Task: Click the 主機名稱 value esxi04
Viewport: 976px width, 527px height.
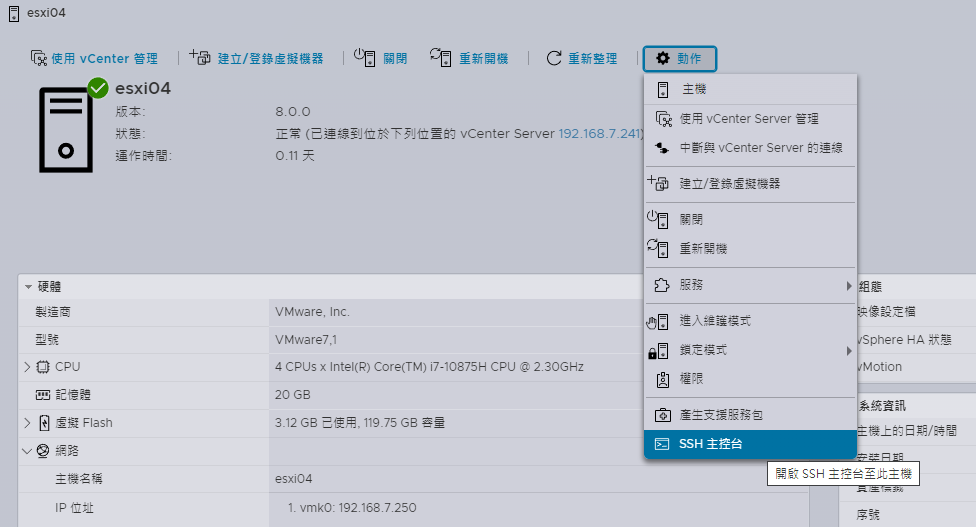Action: click(x=294, y=479)
